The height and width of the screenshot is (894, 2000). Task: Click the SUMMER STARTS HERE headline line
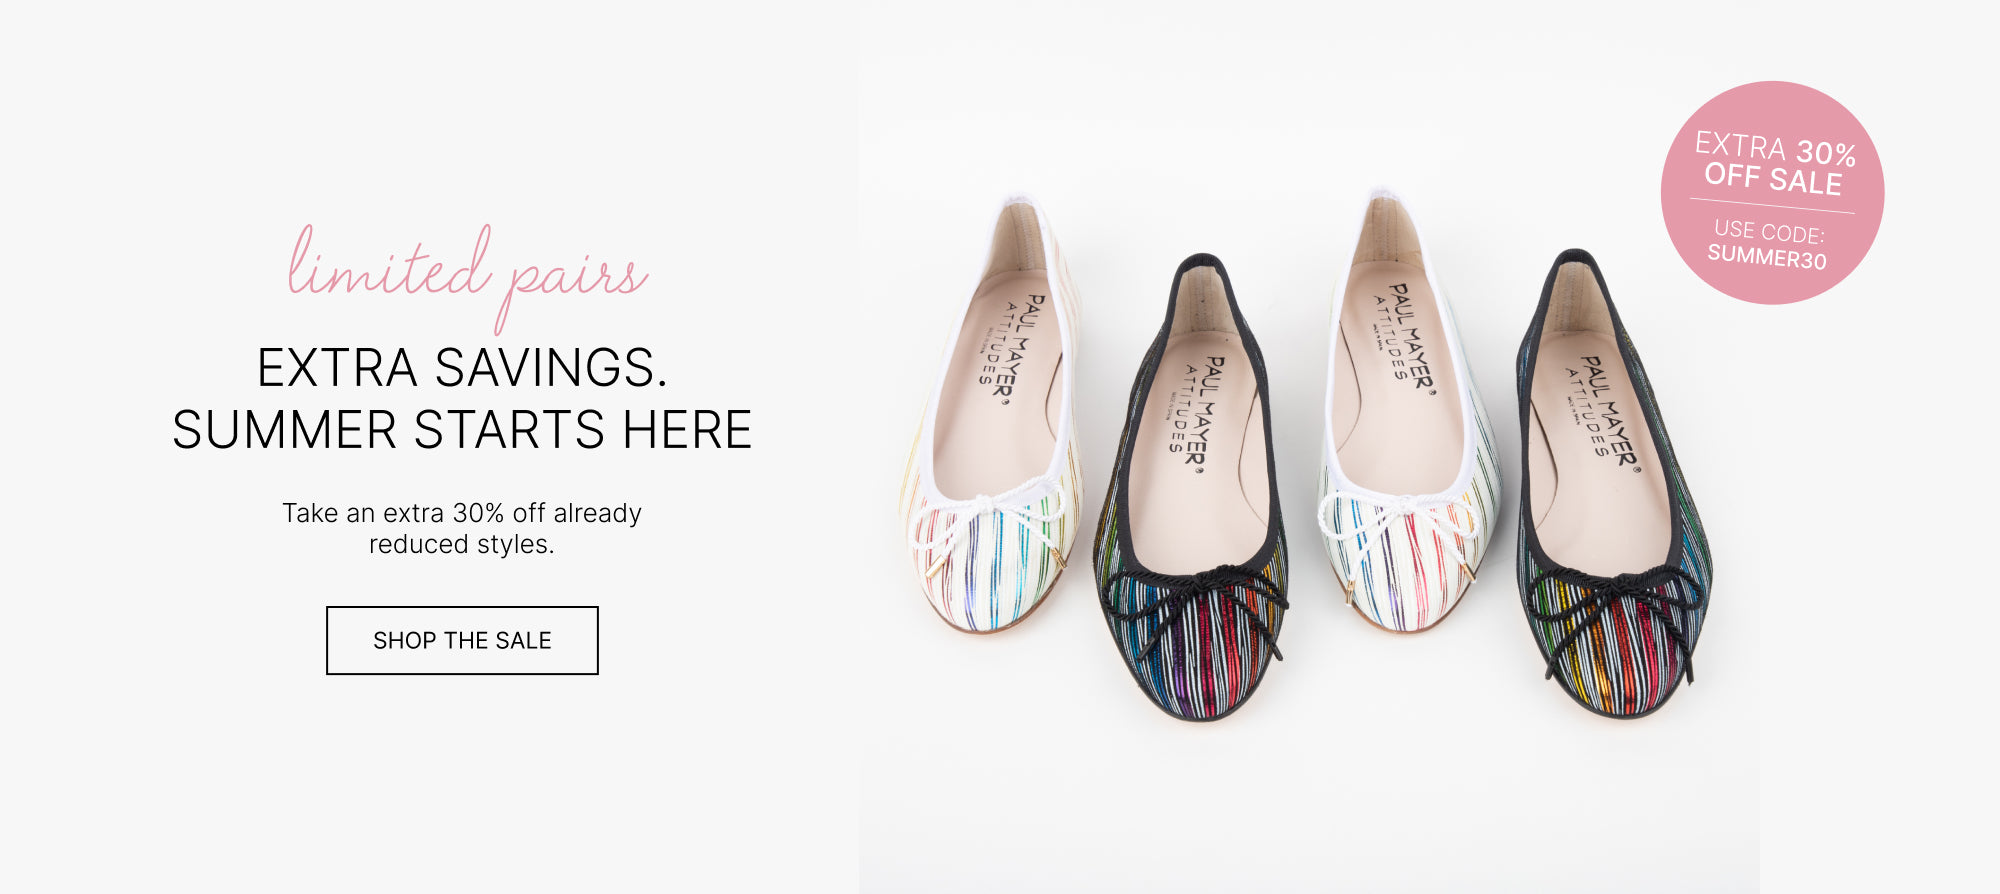pos(462,430)
